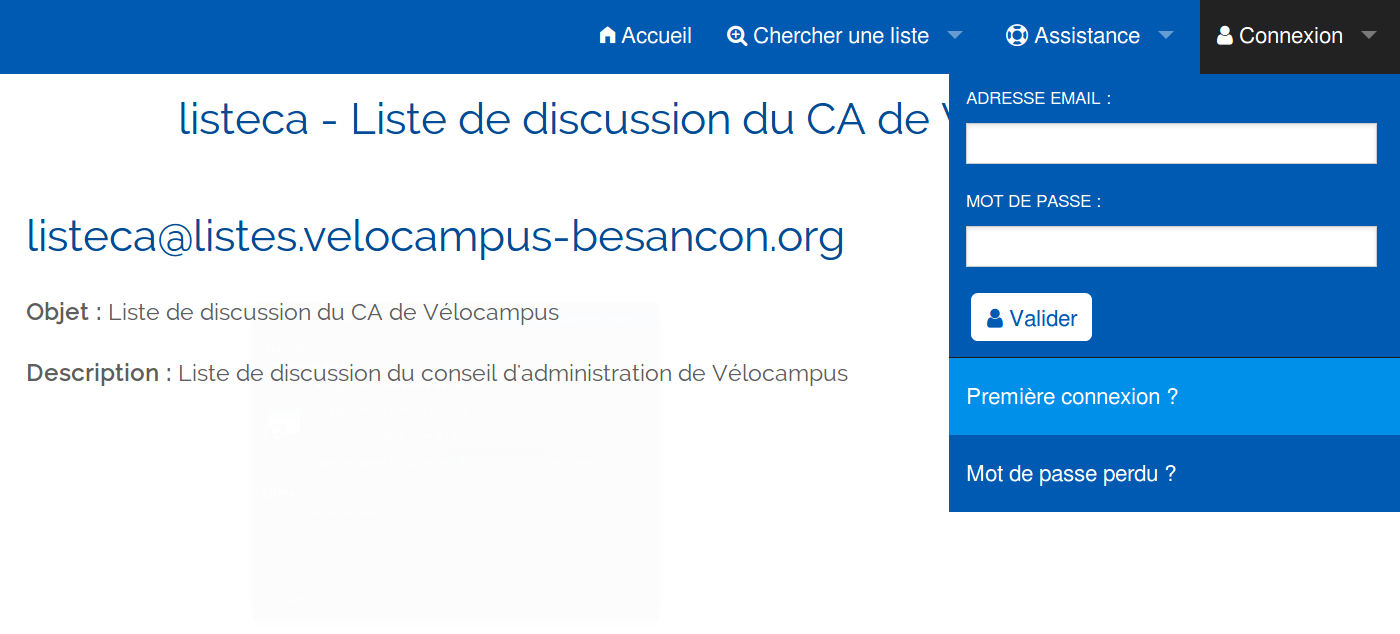Screen dimensions: 1400x634
Task: Open the Chercher une liste menu
Action: [x=841, y=36]
